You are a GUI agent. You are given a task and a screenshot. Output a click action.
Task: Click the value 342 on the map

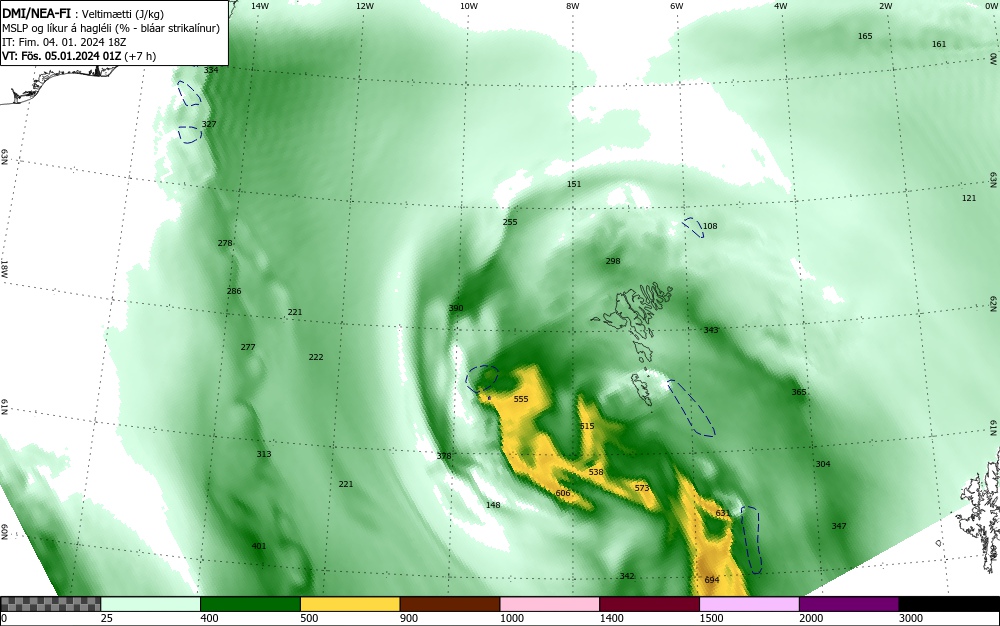coord(627,576)
